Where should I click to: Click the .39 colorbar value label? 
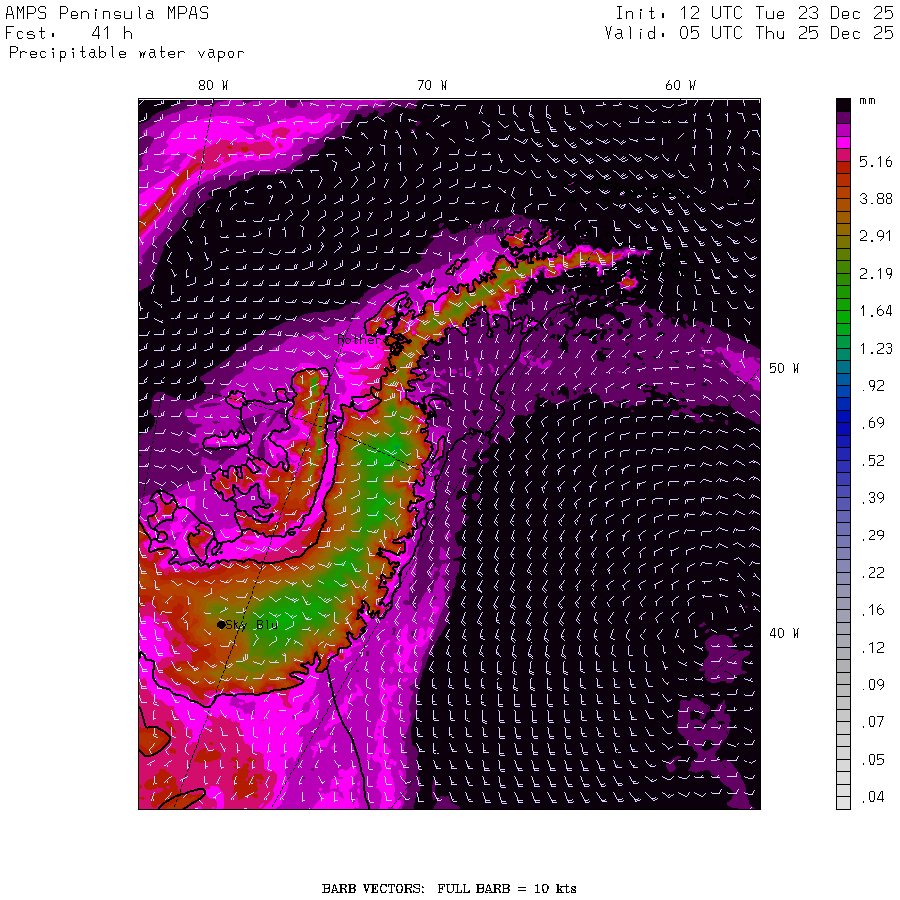(x=873, y=498)
